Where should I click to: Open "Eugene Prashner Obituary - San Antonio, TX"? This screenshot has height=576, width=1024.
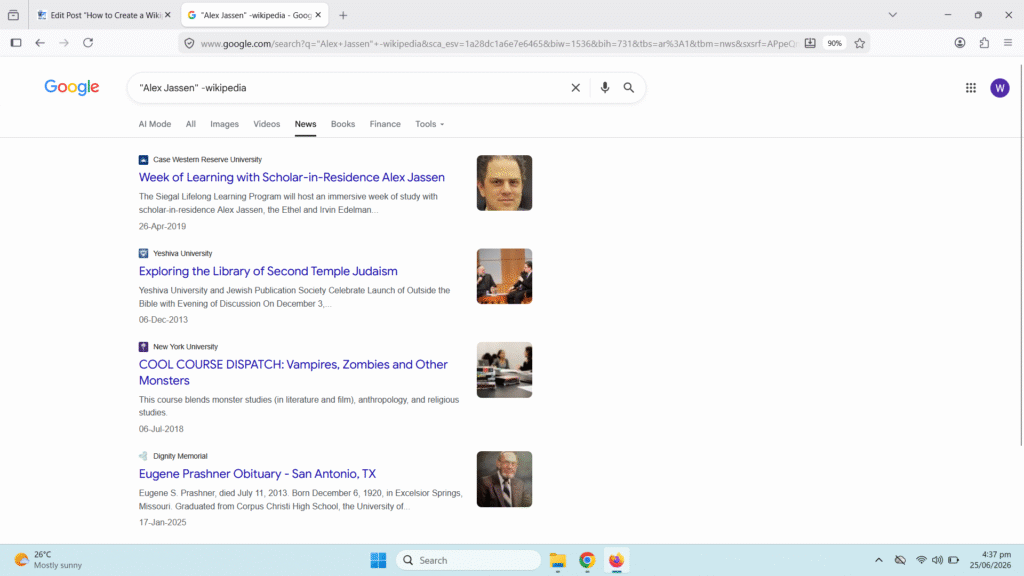pyautogui.click(x=257, y=473)
